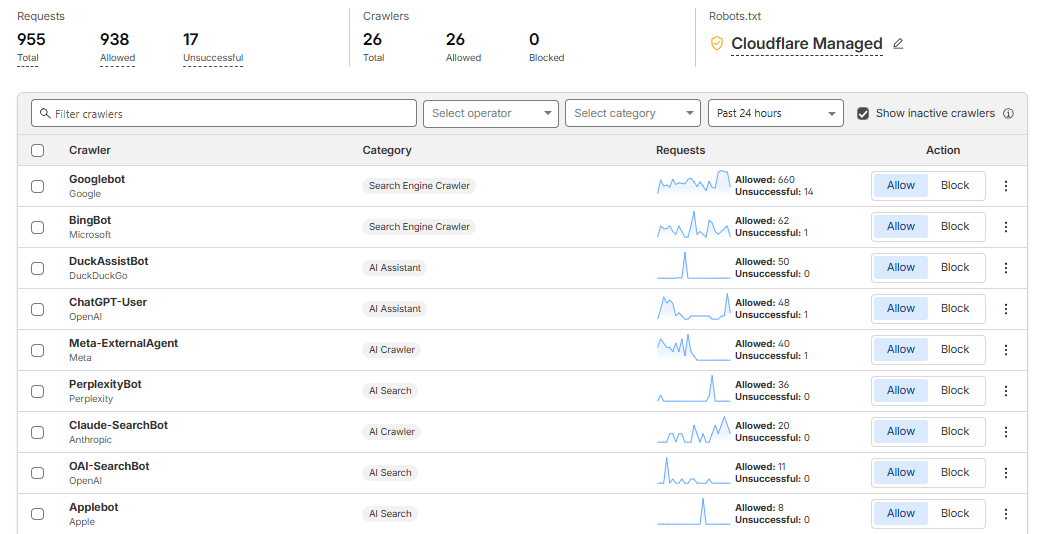Image resolution: width=1055 pixels, height=534 pixels.
Task: Uncheck Show inactive crawlers checkbox
Action: [x=863, y=114]
